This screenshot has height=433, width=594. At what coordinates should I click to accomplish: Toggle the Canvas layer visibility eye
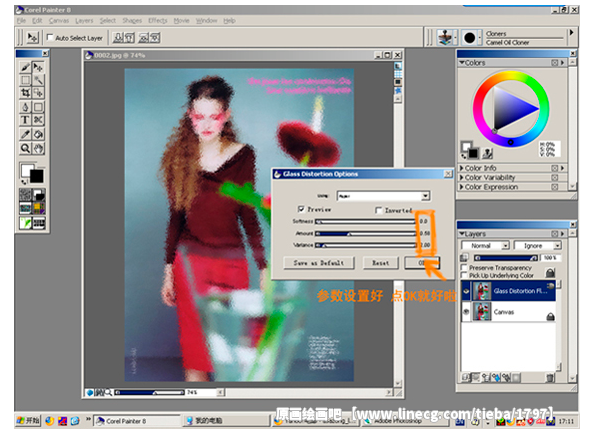click(466, 312)
